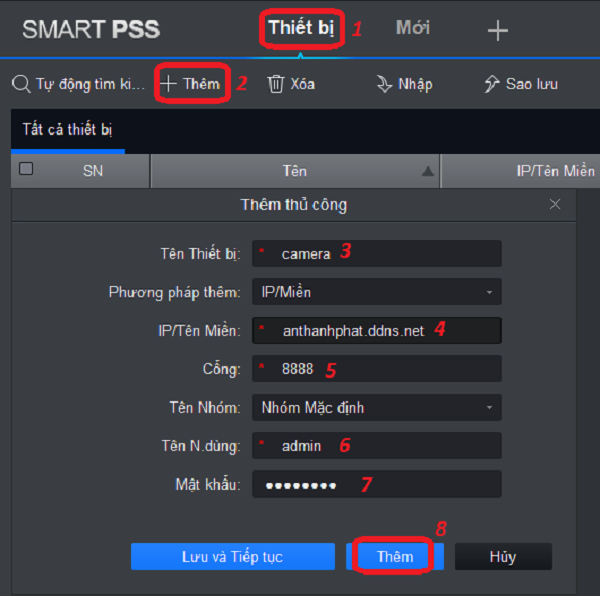Click the Cổng port field
The height and width of the screenshot is (596, 600).
pos(377,368)
